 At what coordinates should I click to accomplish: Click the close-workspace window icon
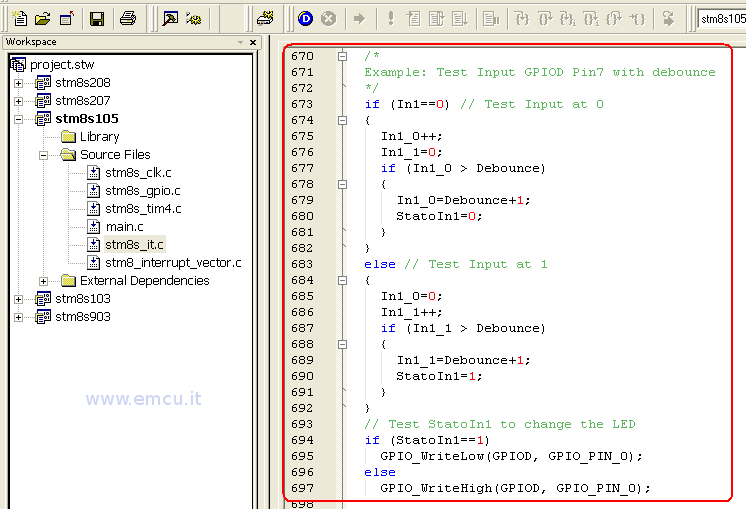coord(67,19)
